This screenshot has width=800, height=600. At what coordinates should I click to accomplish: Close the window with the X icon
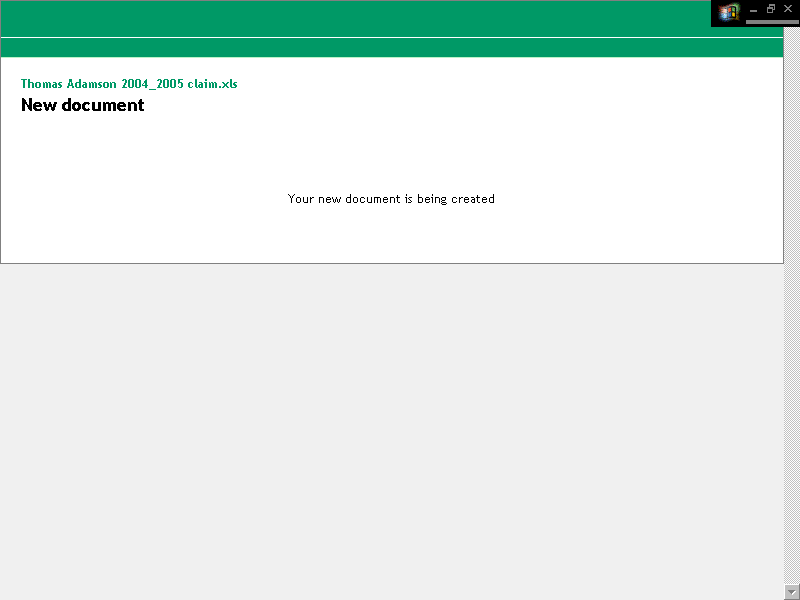pos(787,9)
